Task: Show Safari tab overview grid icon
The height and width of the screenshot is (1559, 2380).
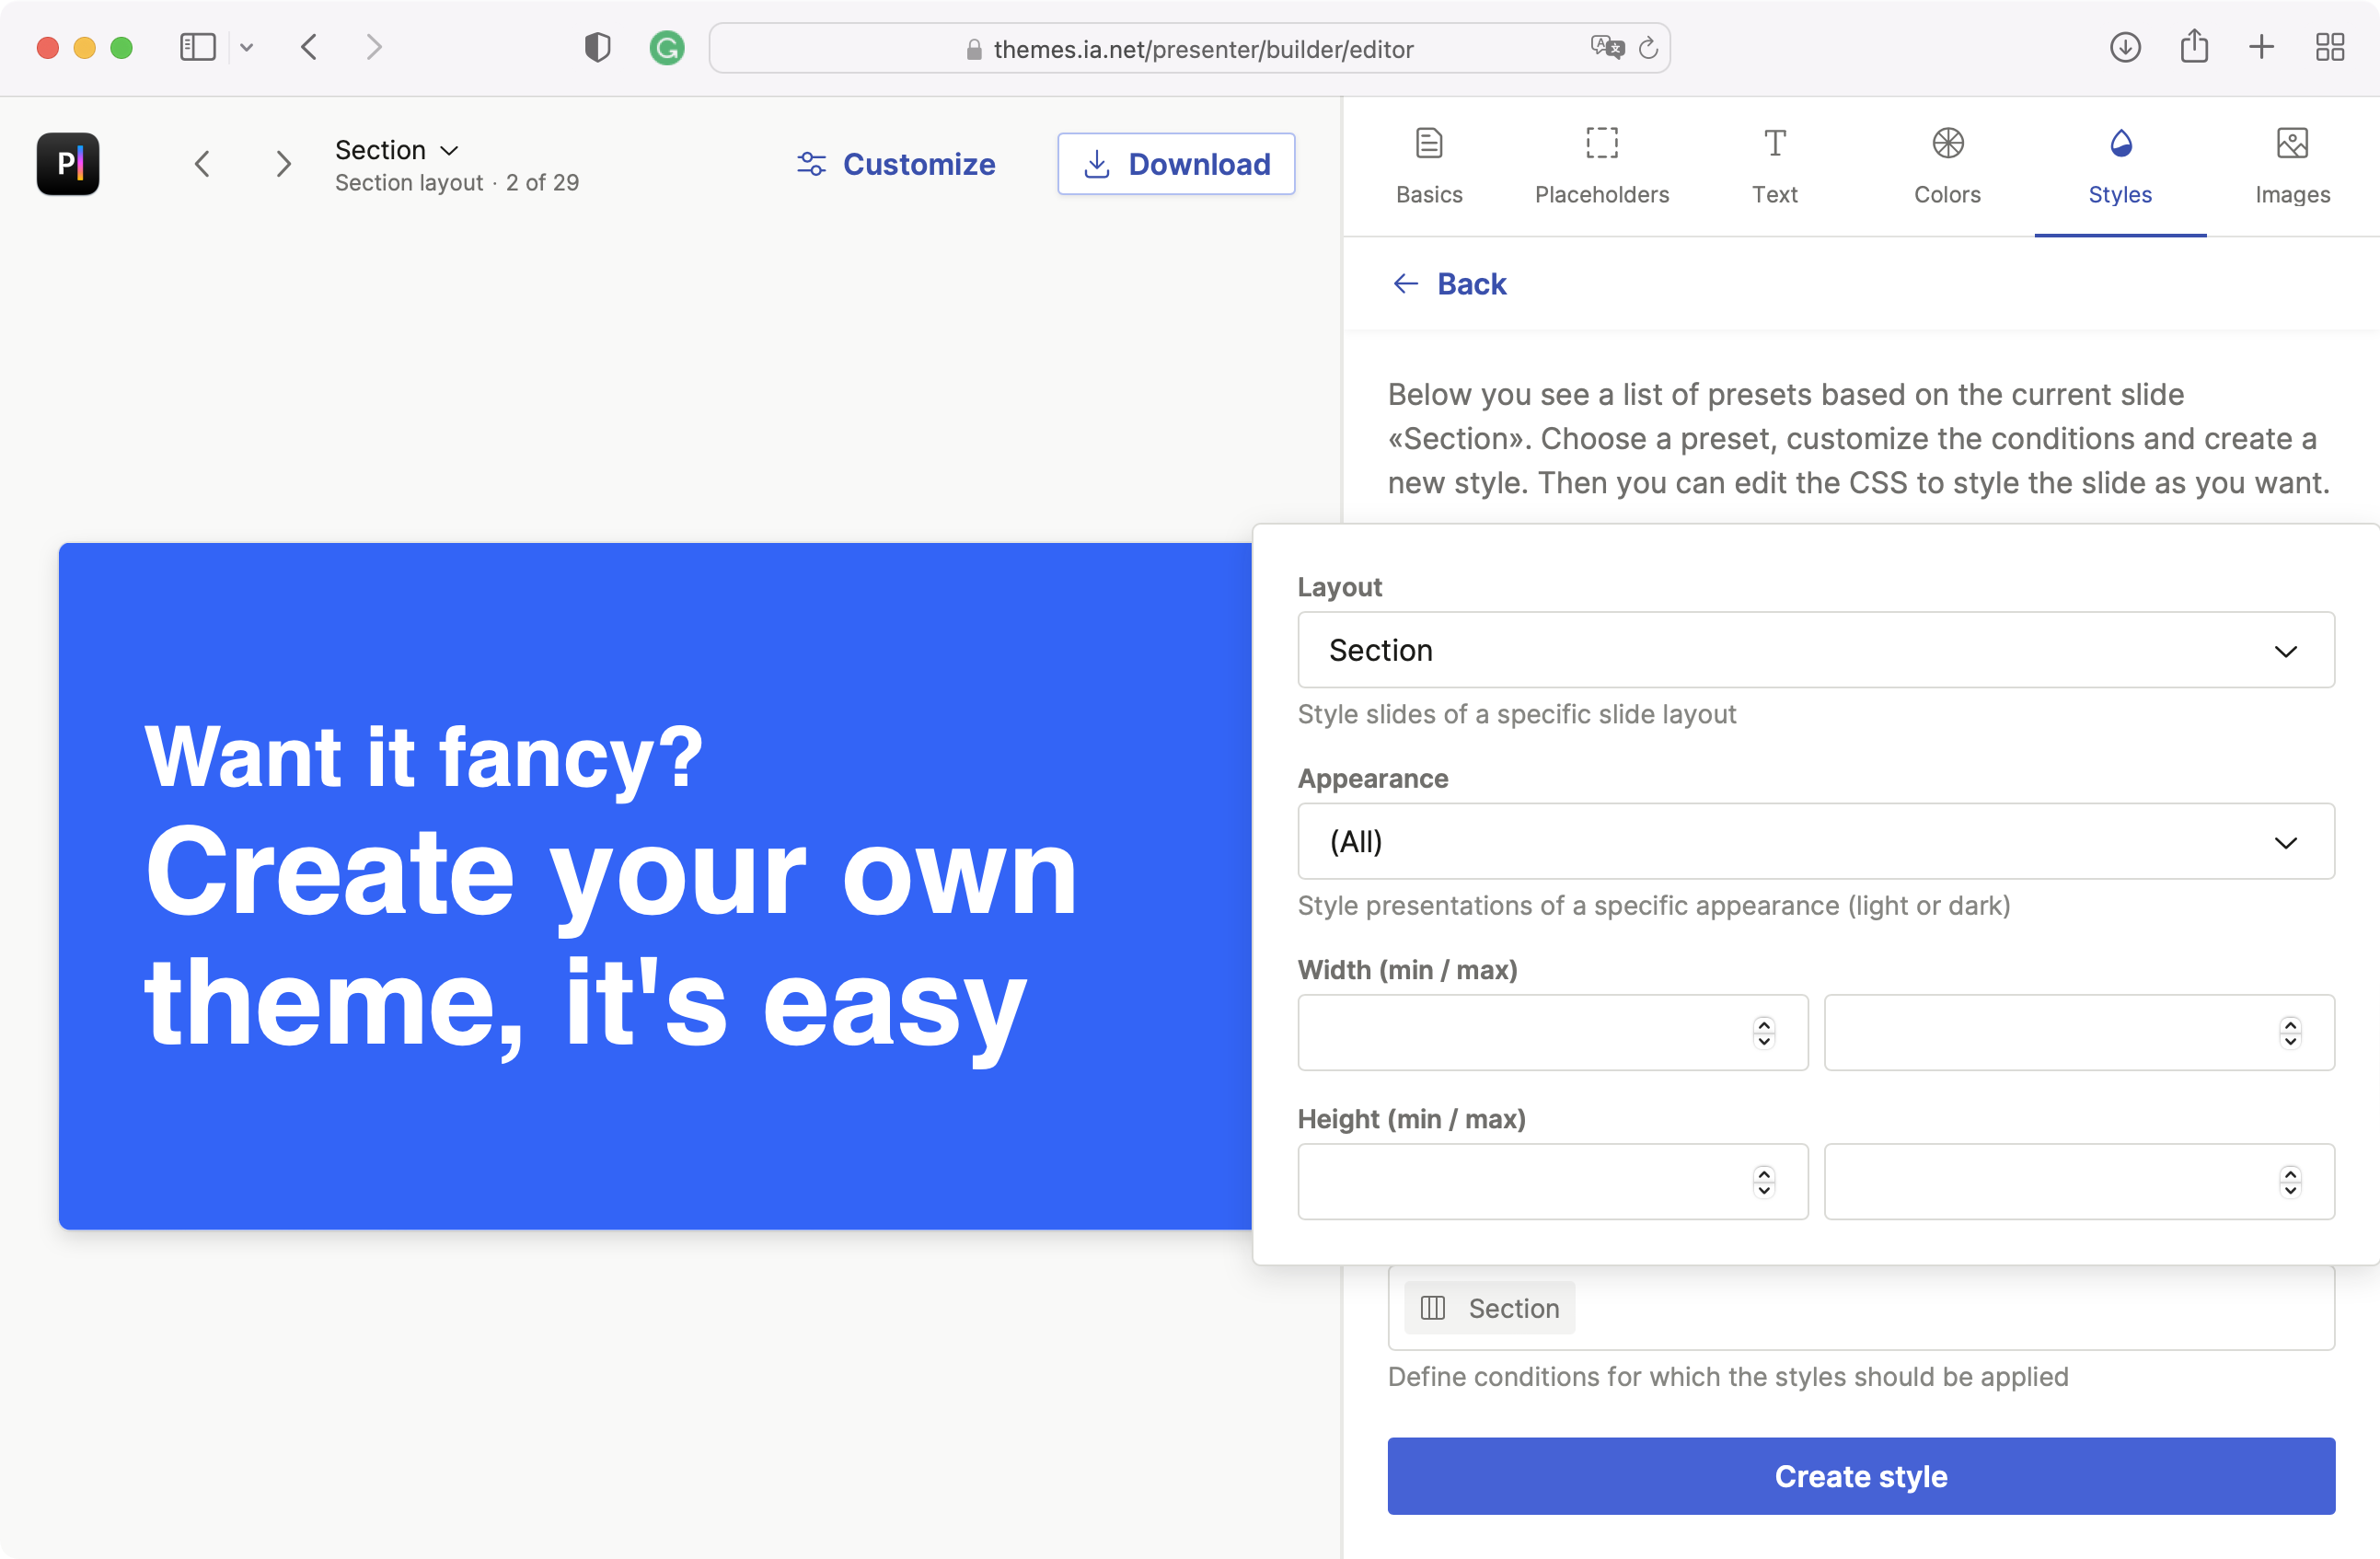Action: pyautogui.click(x=2330, y=47)
